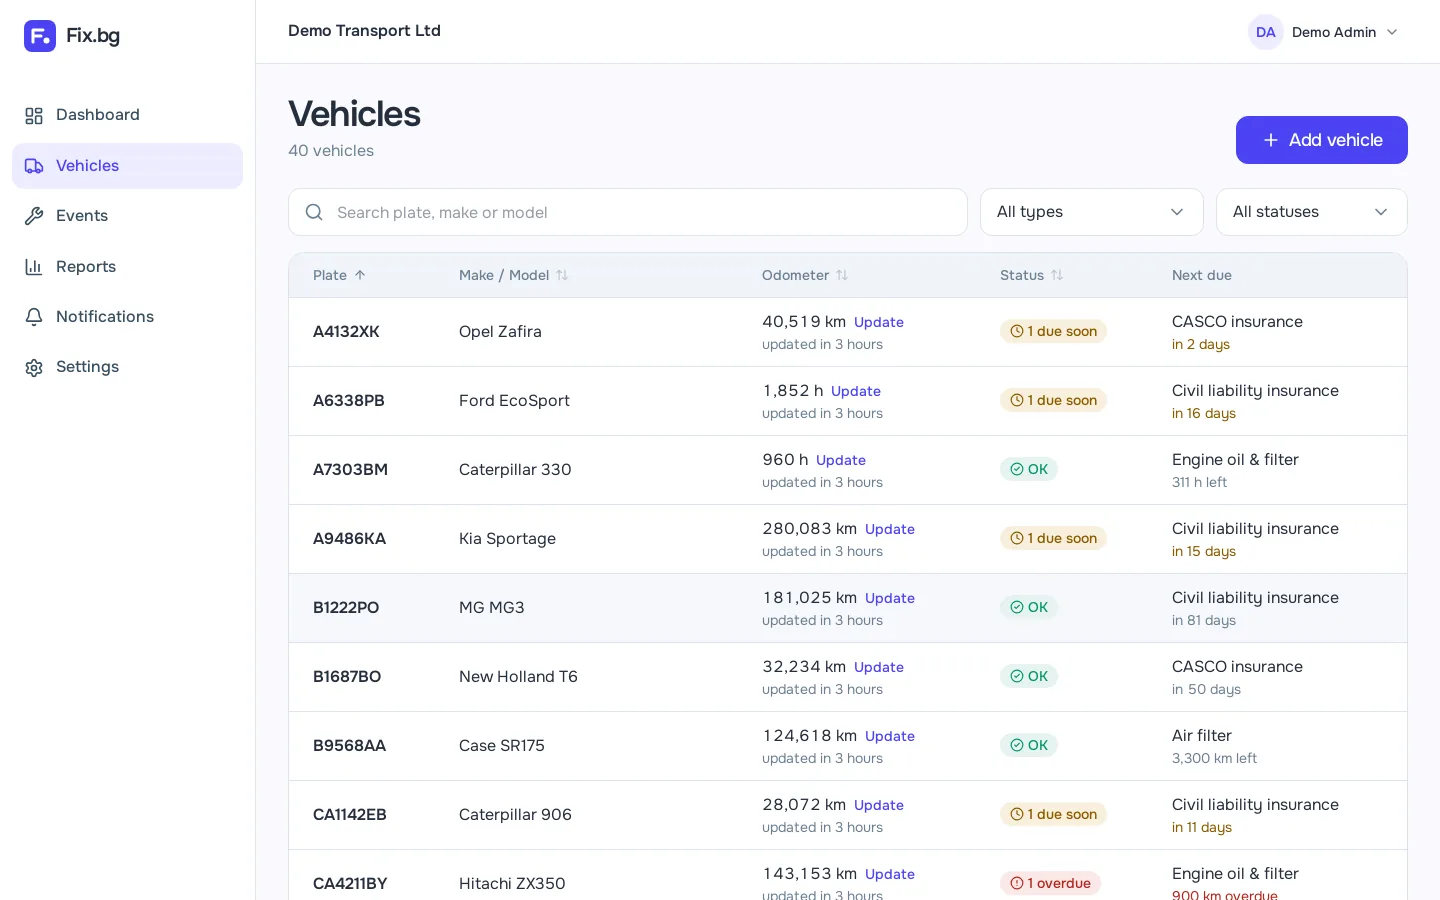Open the All types dropdown
The width and height of the screenshot is (1440, 900).
coord(1092,212)
